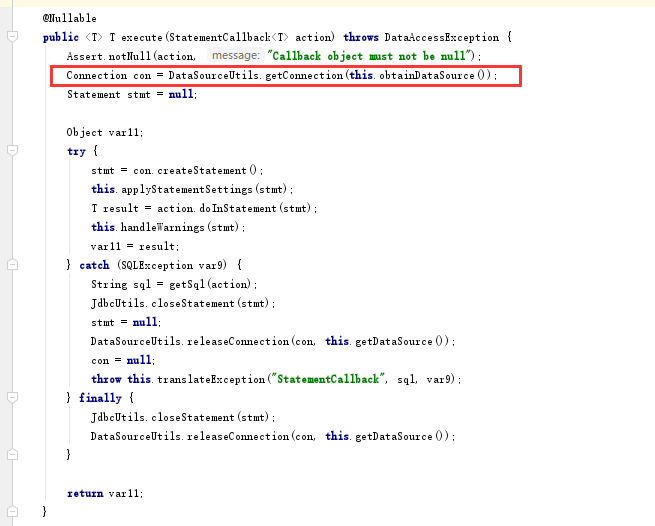Click the 'Statement stmt = null' line
The image size is (655, 526).
(132, 94)
